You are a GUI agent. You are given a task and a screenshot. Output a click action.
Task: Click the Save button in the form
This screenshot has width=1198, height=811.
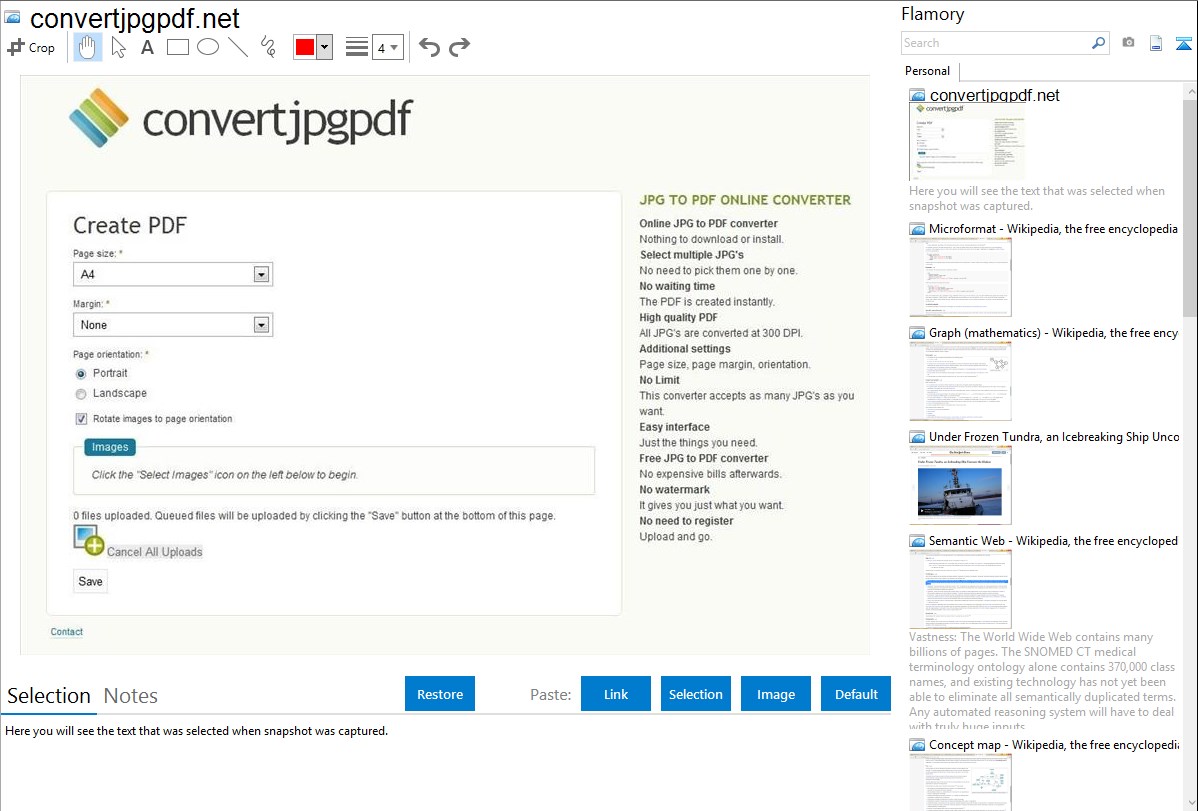point(90,582)
